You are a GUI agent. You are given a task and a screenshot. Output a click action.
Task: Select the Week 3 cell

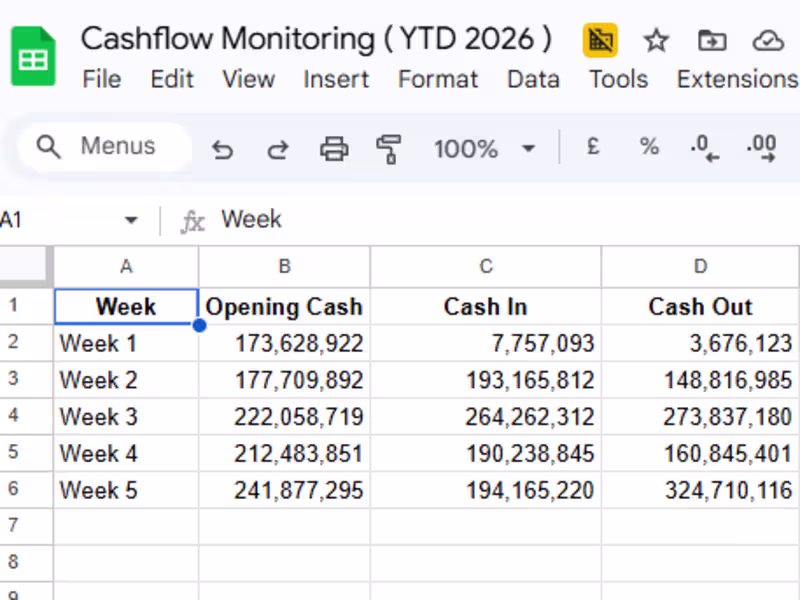pyautogui.click(x=126, y=417)
